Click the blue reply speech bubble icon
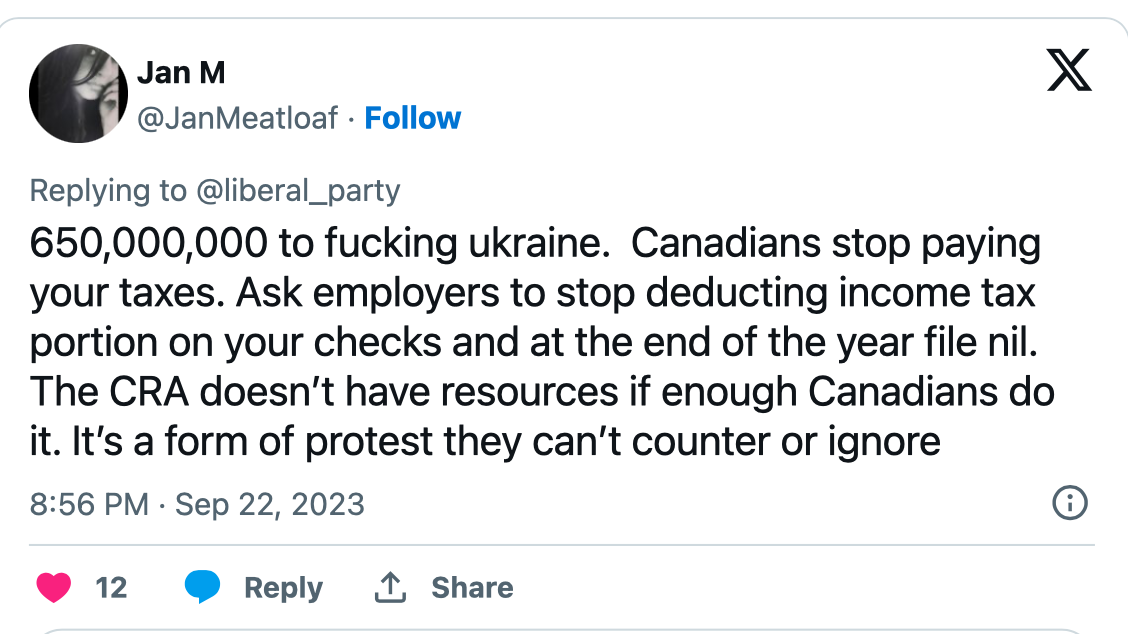1128x634 pixels. 202,587
